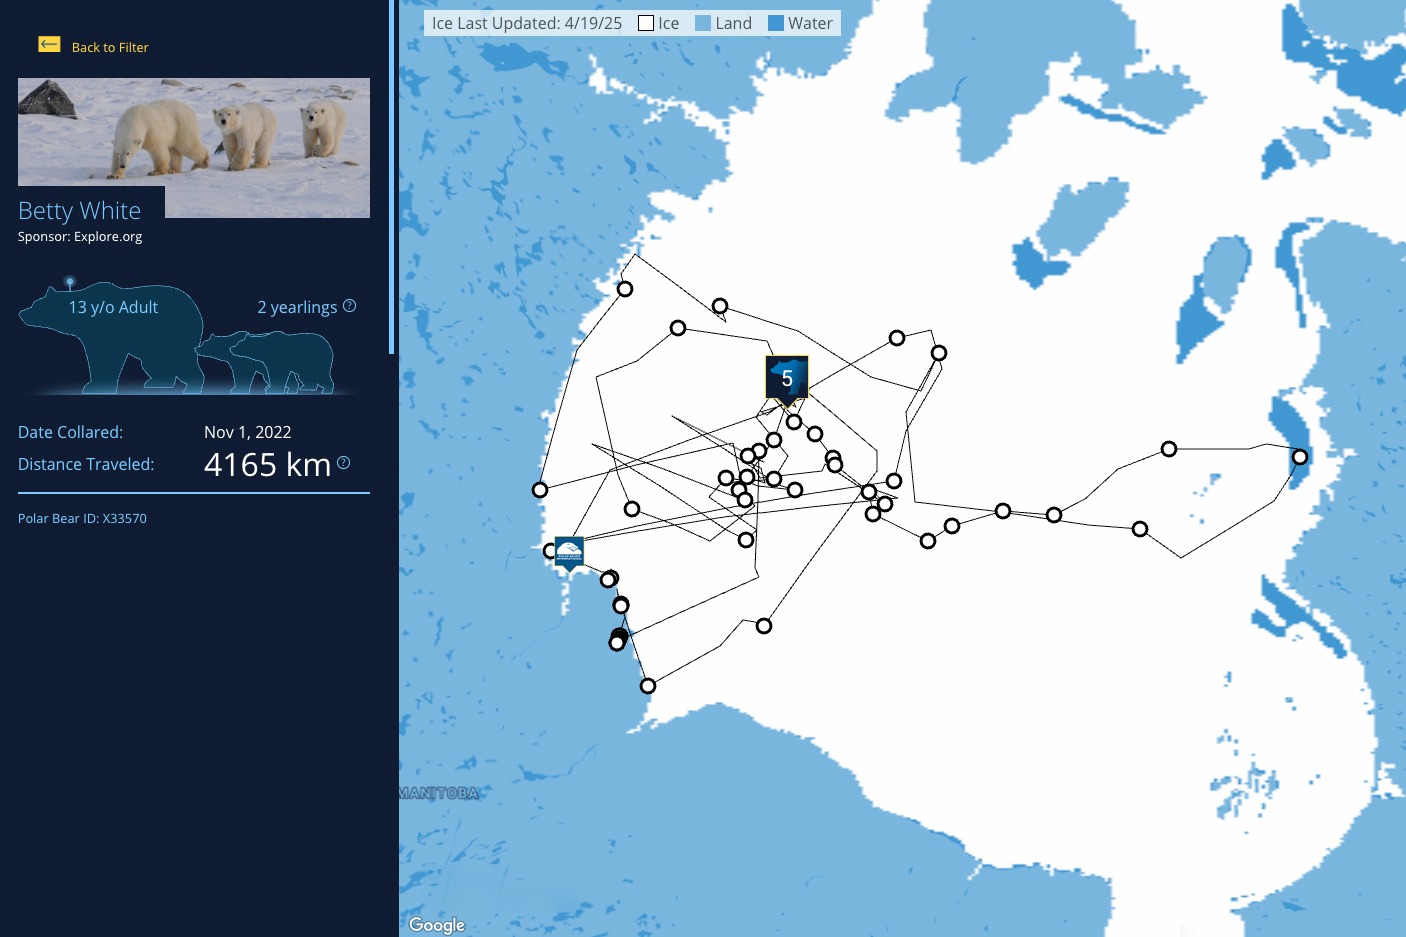Click the easternmost track point on the map
This screenshot has height=937, width=1406.
[x=1299, y=457]
